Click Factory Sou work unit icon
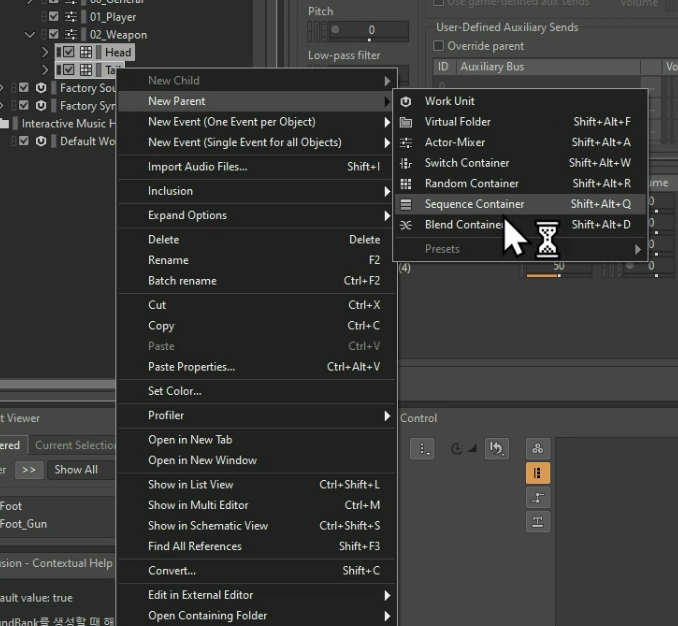Image resolution: width=678 pixels, height=626 pixels. [41, 88]
